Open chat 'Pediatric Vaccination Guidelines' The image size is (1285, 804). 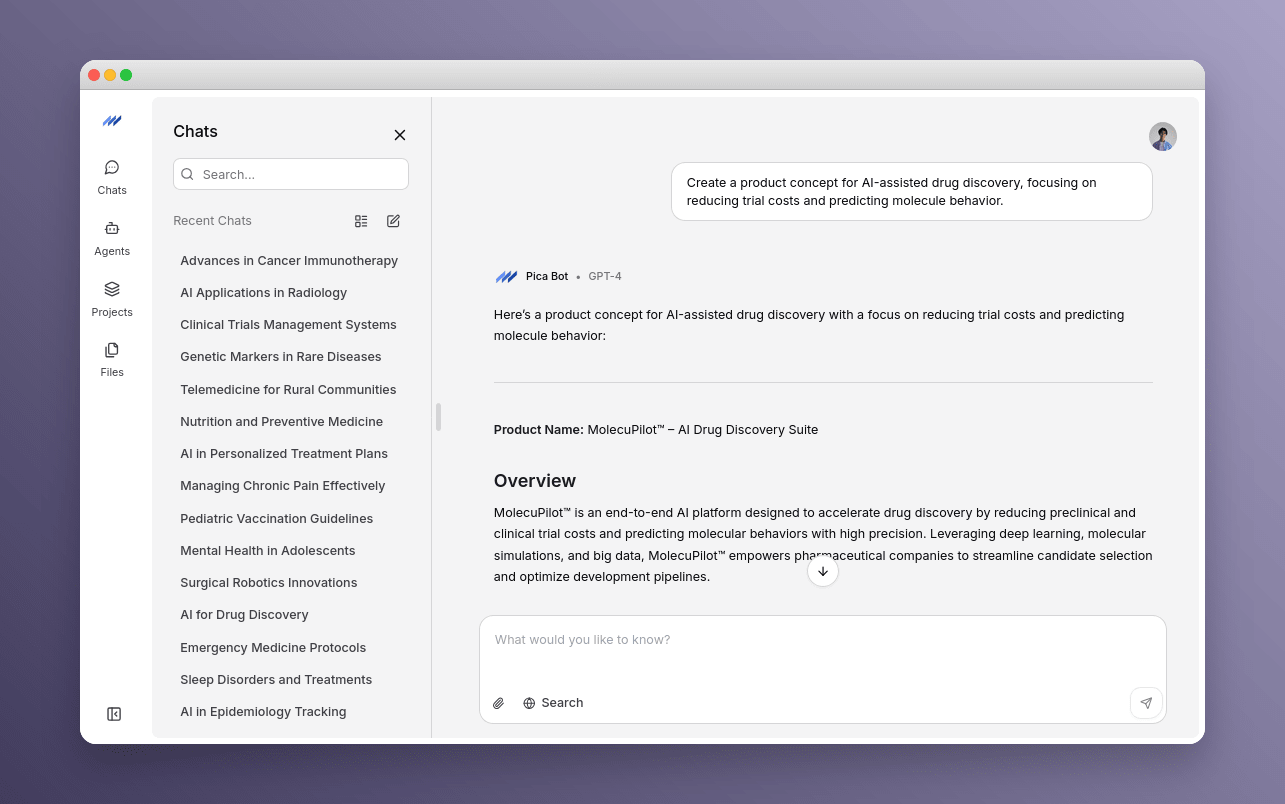click(277, 519)
